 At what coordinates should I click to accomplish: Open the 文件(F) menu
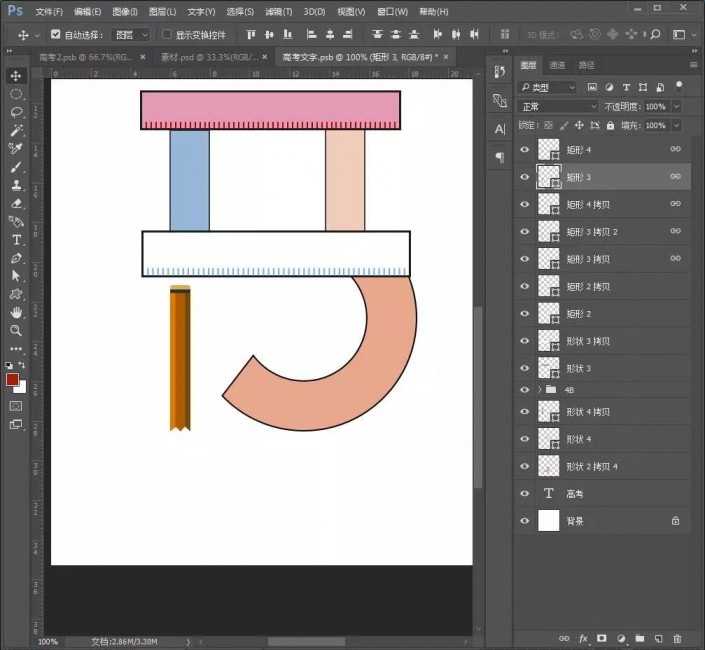point(49,12)
